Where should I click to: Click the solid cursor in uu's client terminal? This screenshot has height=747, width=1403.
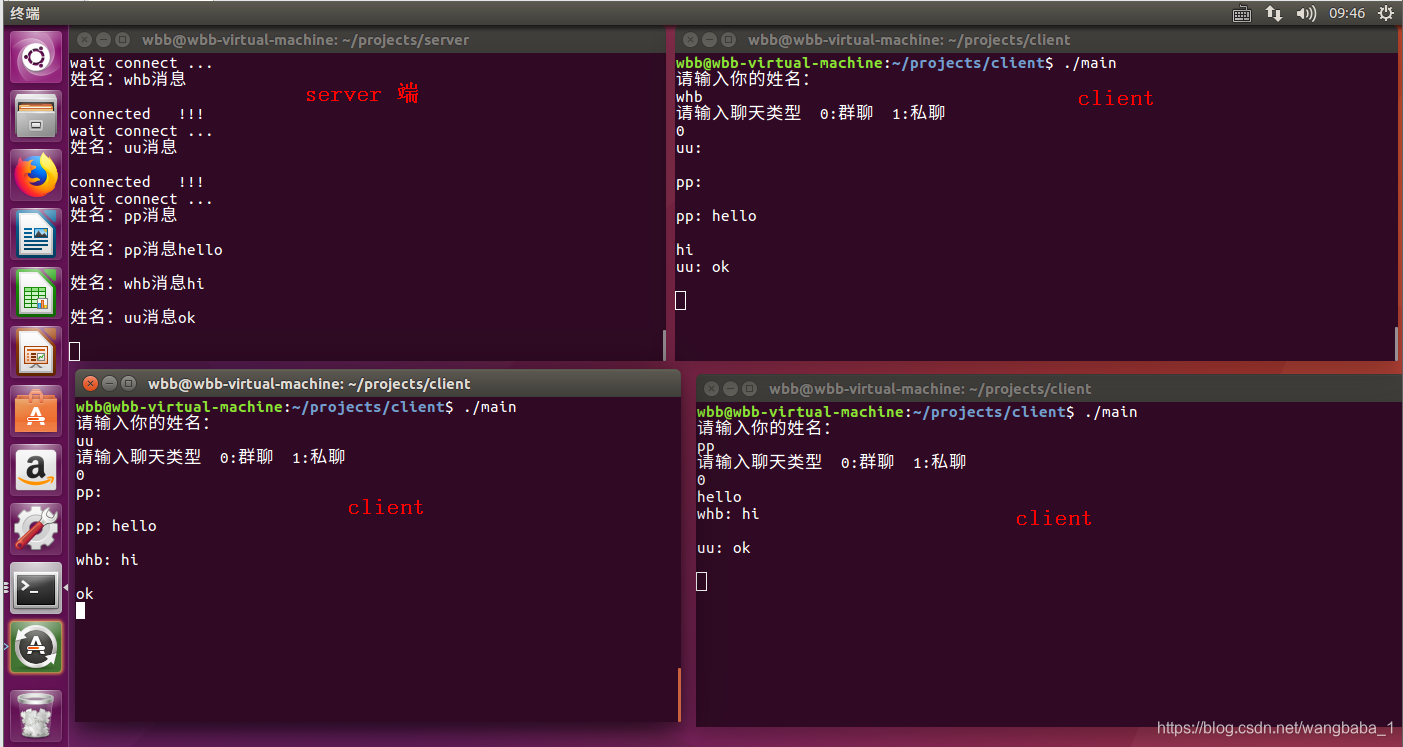(80, 610)
